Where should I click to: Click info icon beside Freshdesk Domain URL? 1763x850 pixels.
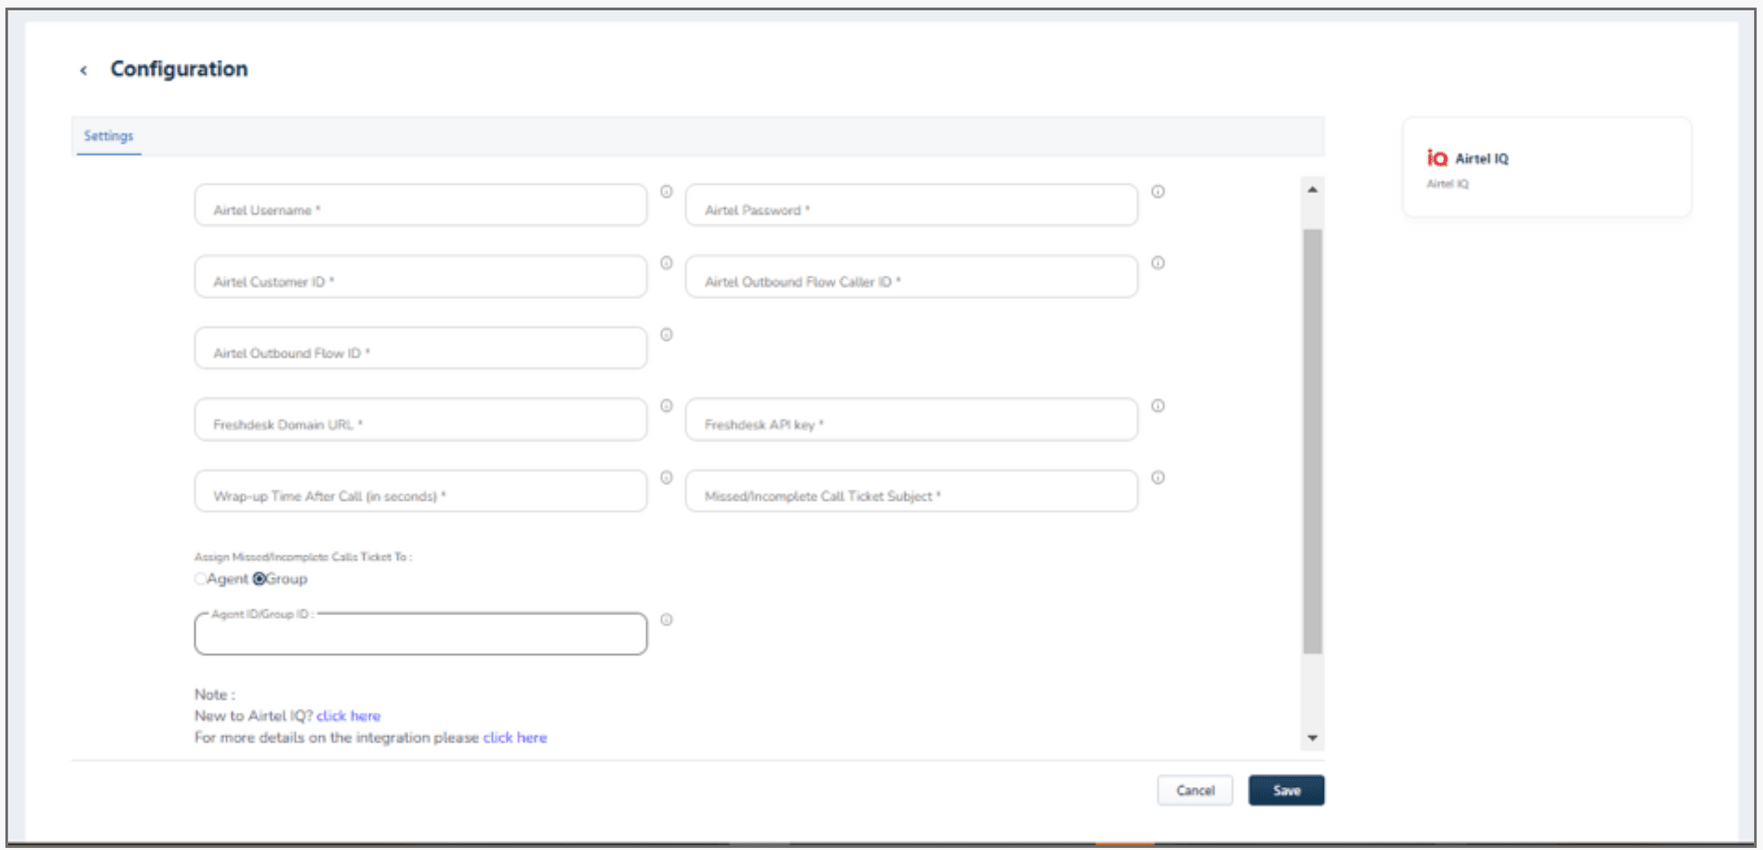pyautogui.click(x=666, y=406)
